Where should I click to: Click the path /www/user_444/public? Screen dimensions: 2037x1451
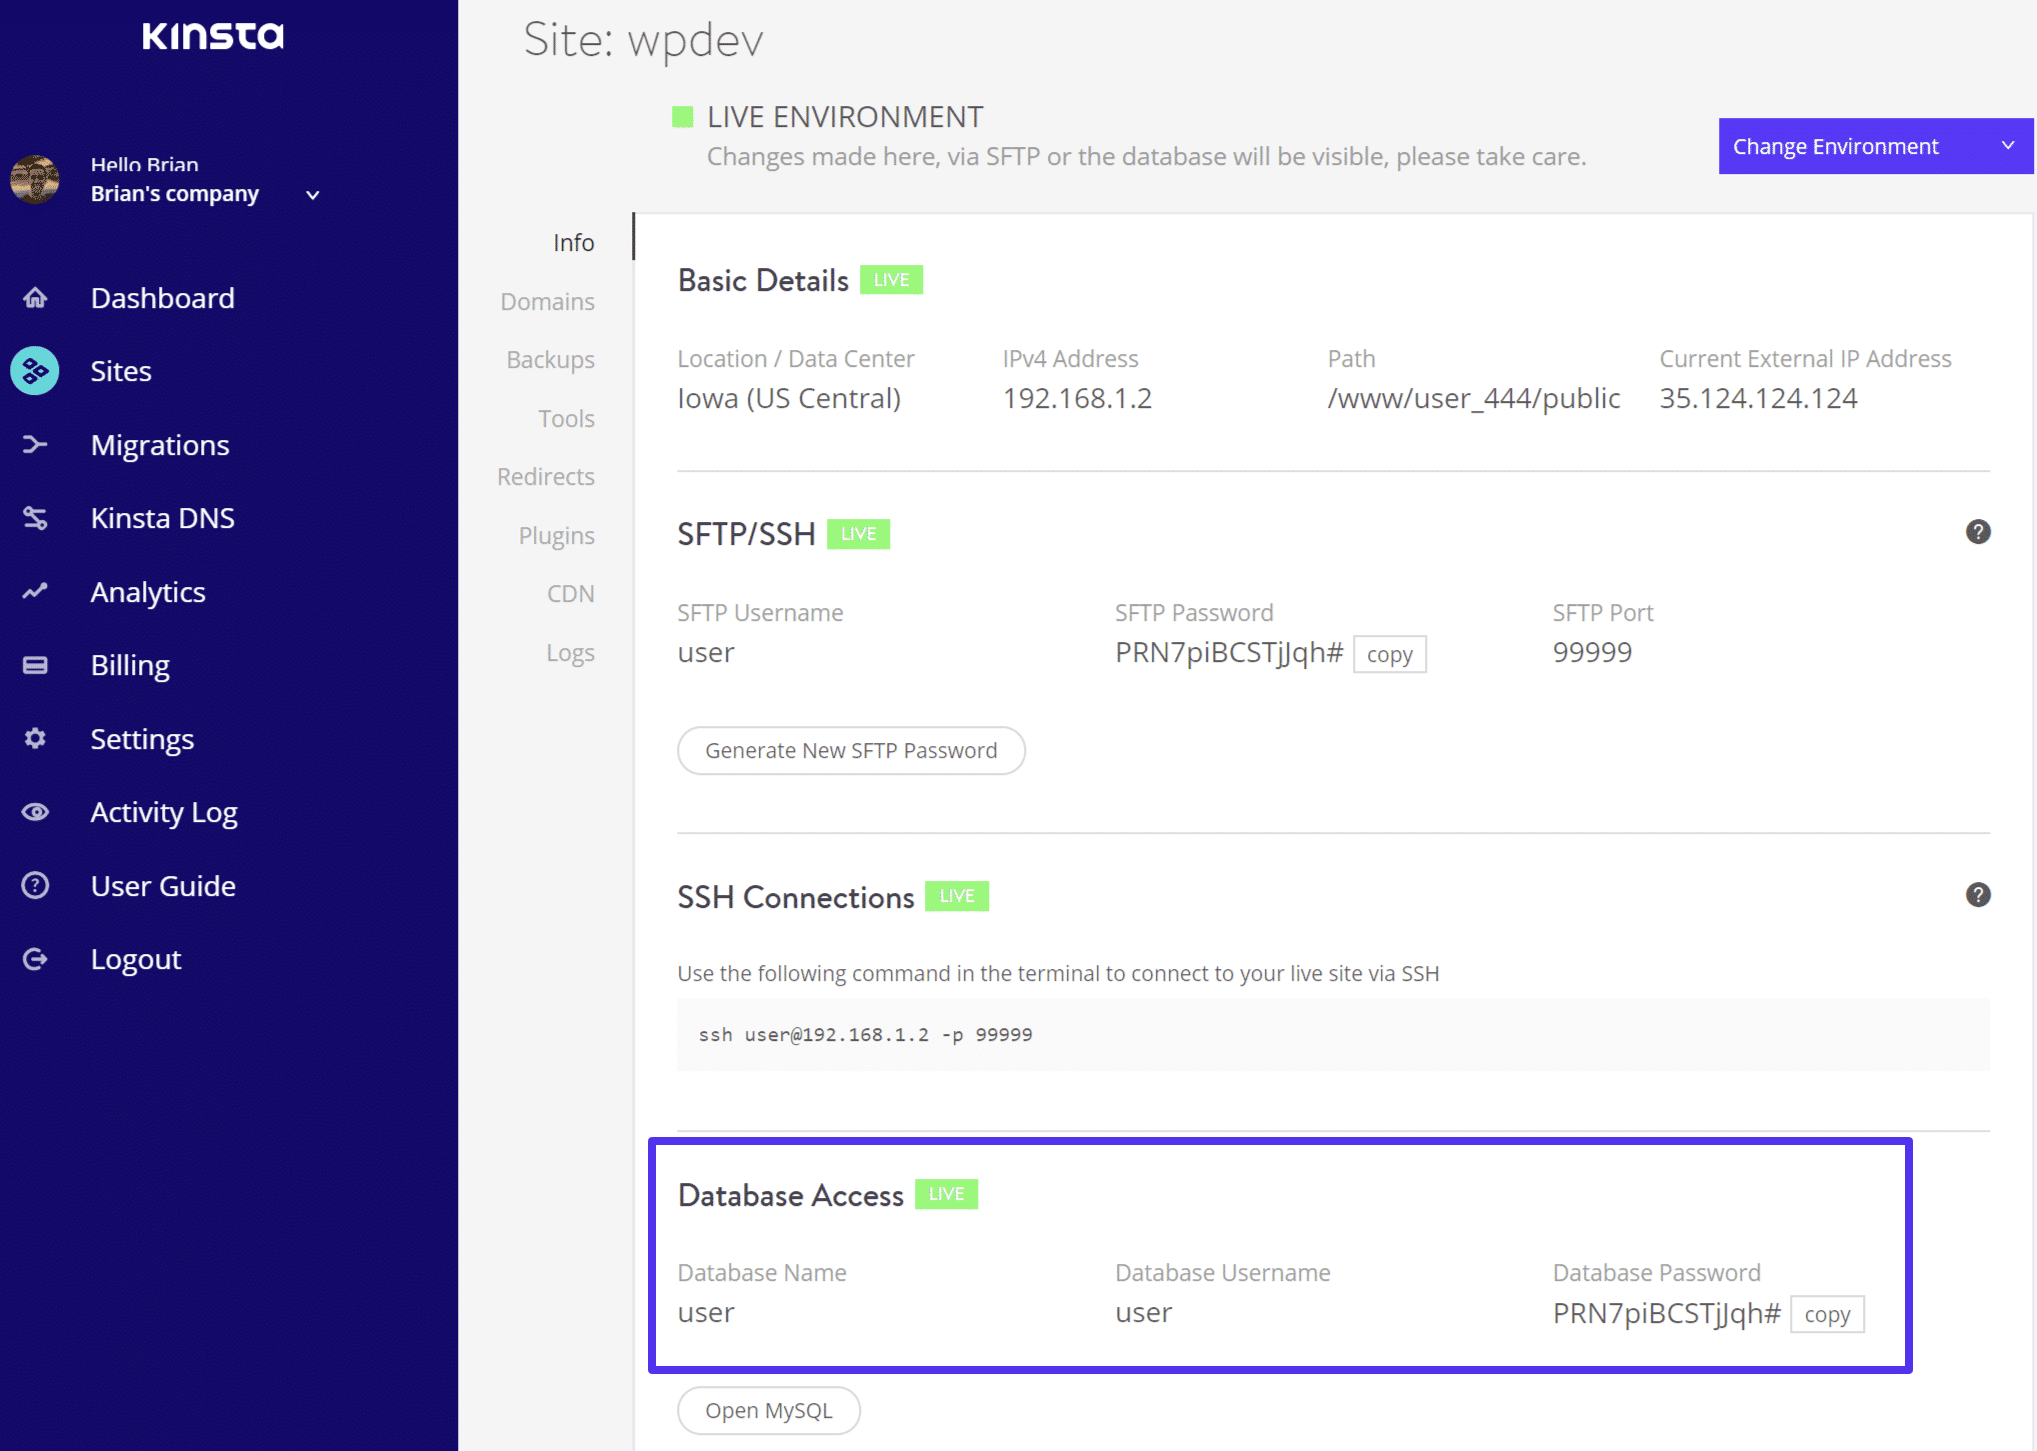click(1474, 398)
